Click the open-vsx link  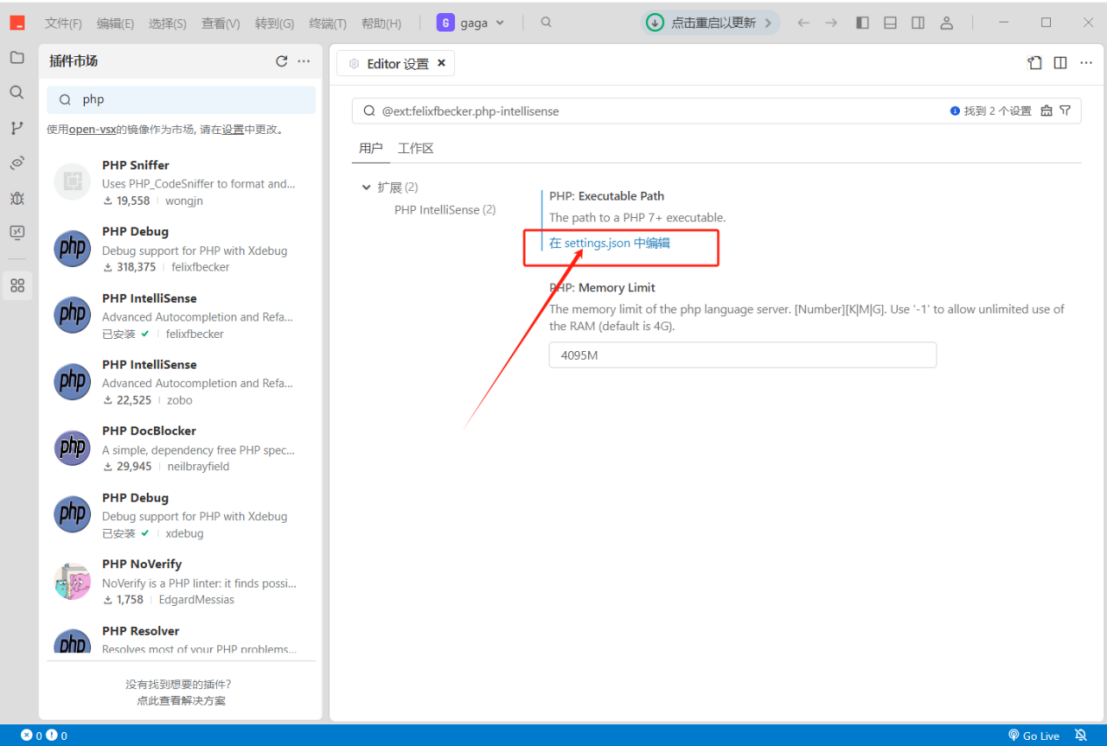[92, 129]
